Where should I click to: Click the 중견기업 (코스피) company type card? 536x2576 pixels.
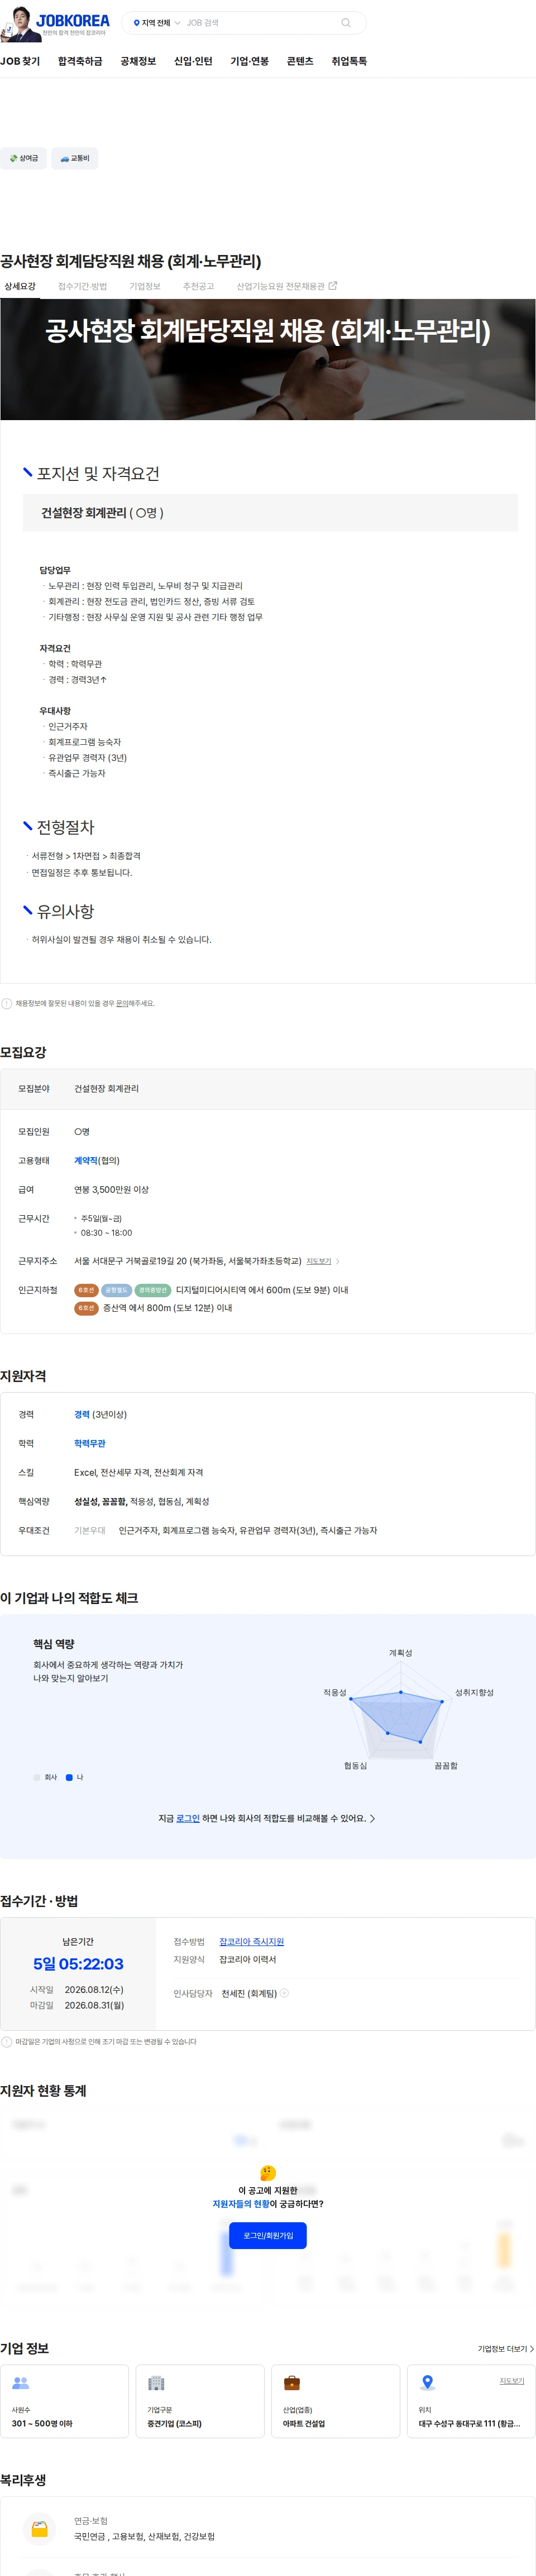[x=200, y=2401]
